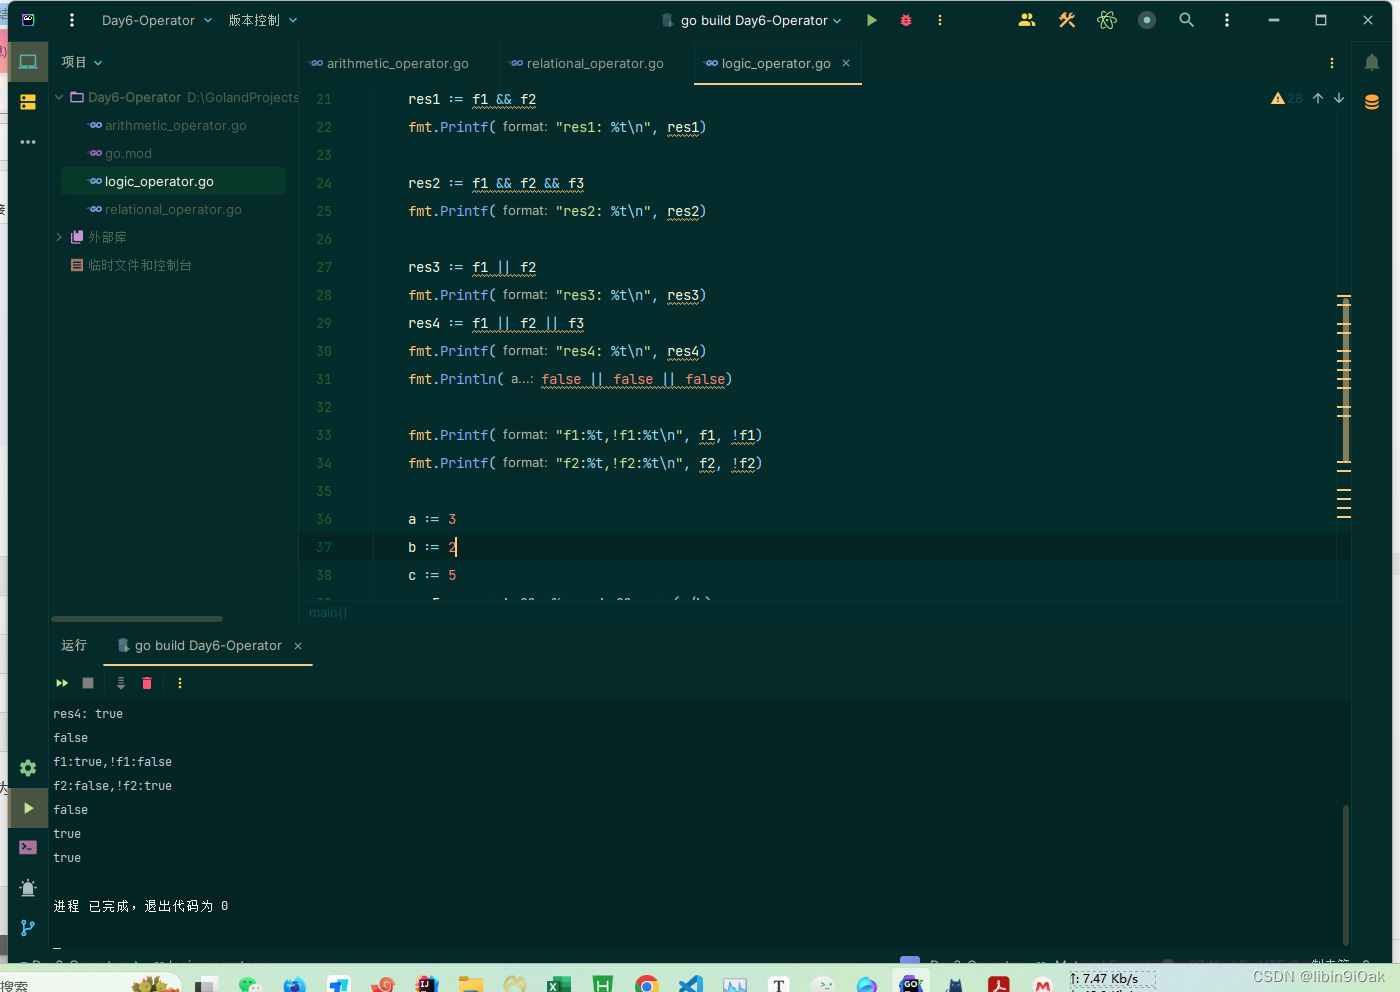This screenshot has height=992, width=1400.
Task: Click 'f2:false,!f2:true' output line
Action: coord(112,786)
